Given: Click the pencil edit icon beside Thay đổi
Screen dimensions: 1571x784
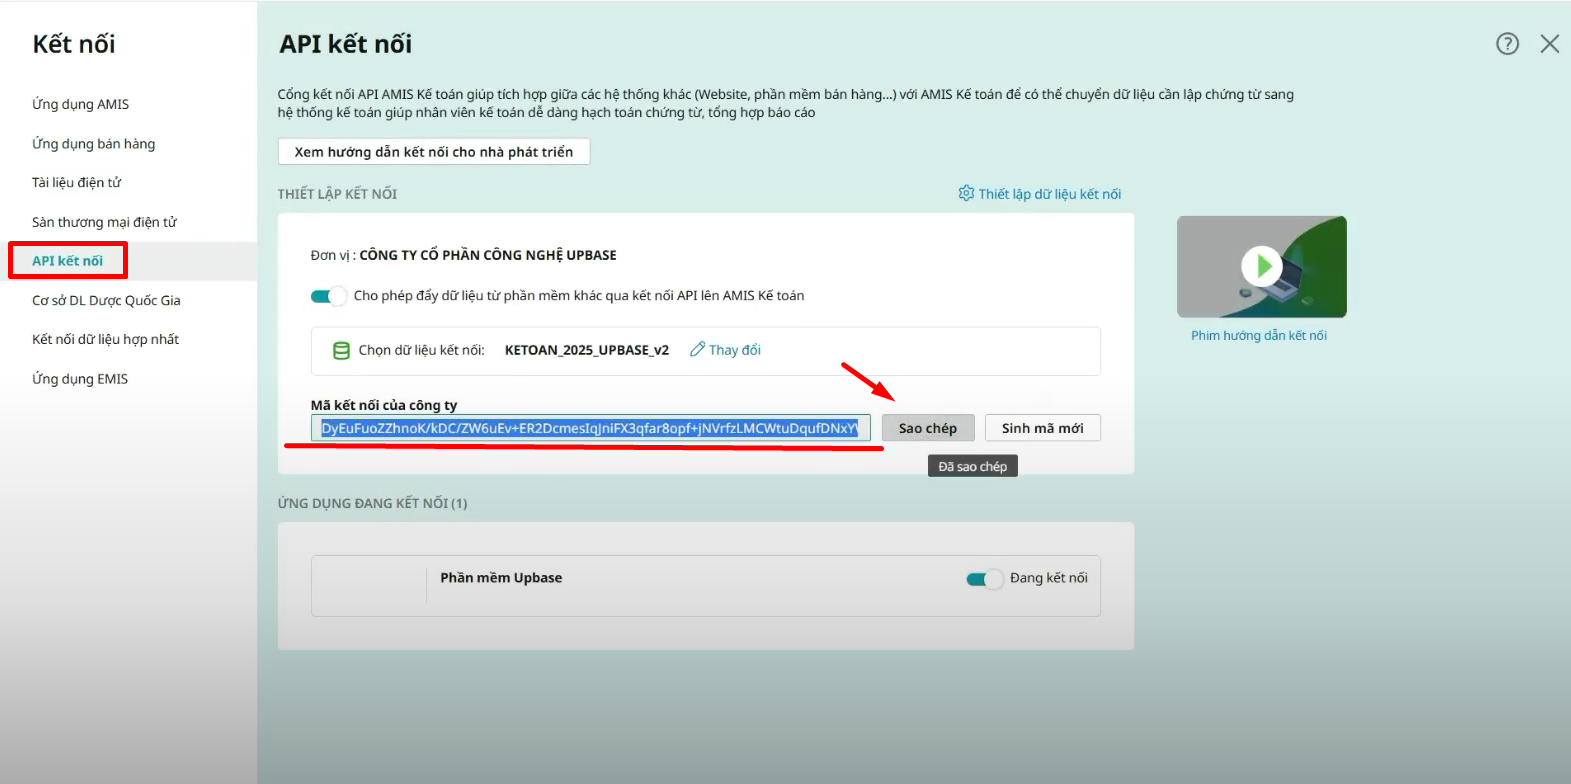Looking at the screenshot, I should pos(698,350).
